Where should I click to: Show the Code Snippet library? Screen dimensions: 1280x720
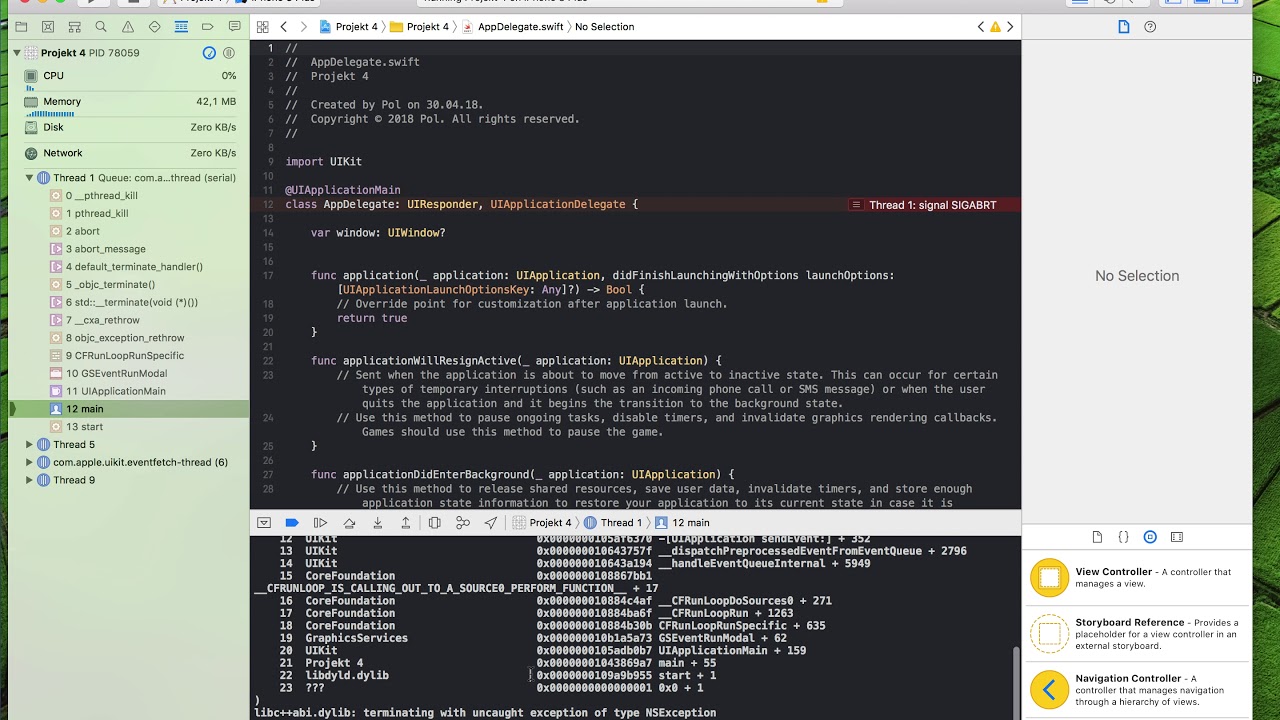pyautogui.click(x=1123, y=537)
